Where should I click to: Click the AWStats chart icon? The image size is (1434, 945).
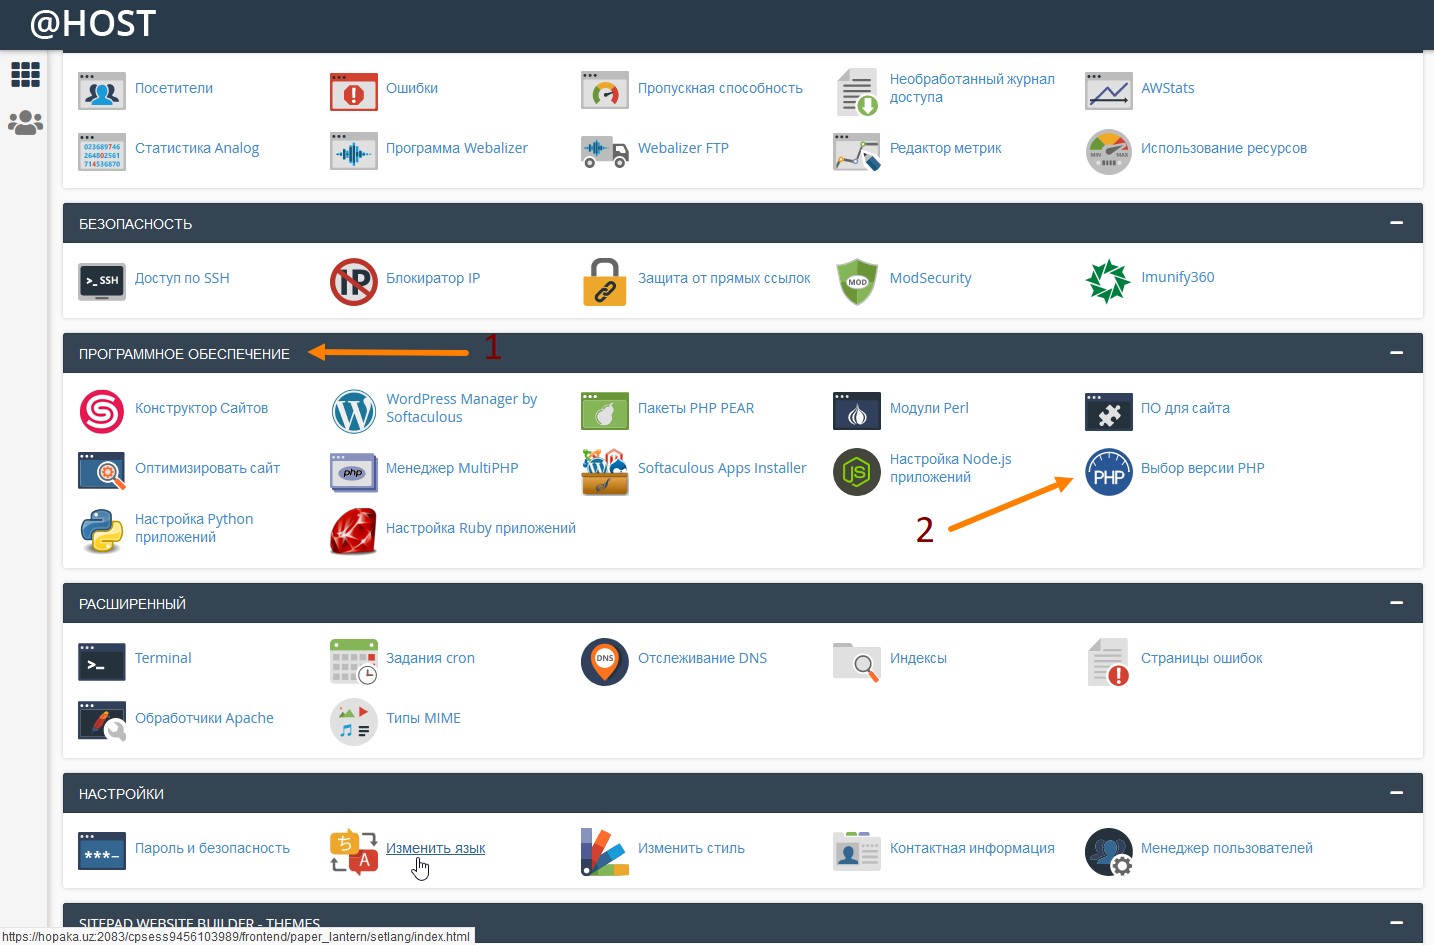click(1109, 91)
